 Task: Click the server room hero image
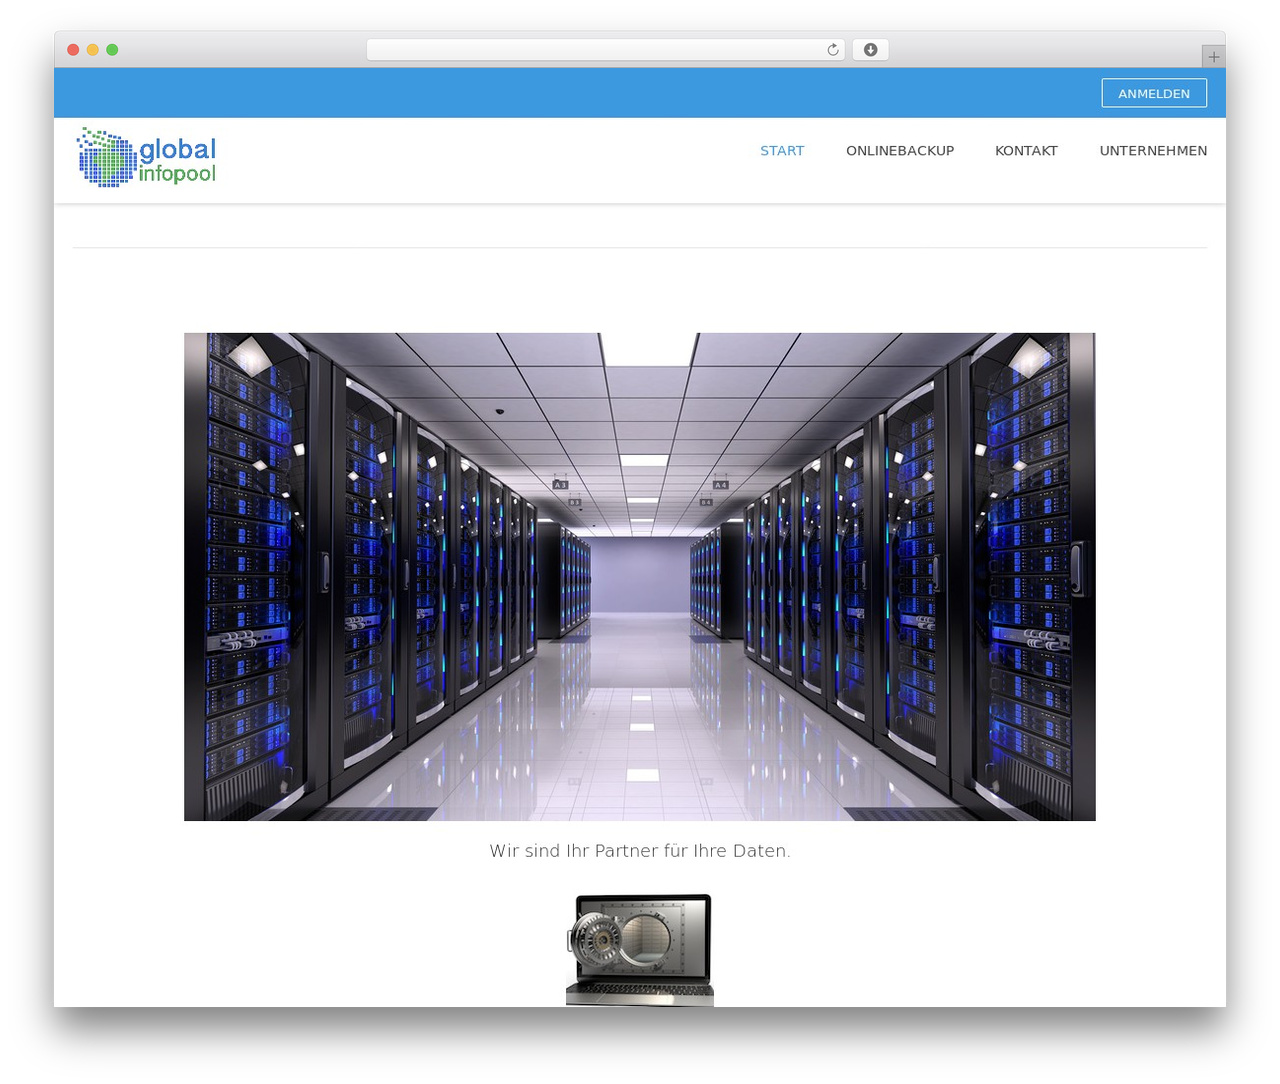[x=640, y=577]
